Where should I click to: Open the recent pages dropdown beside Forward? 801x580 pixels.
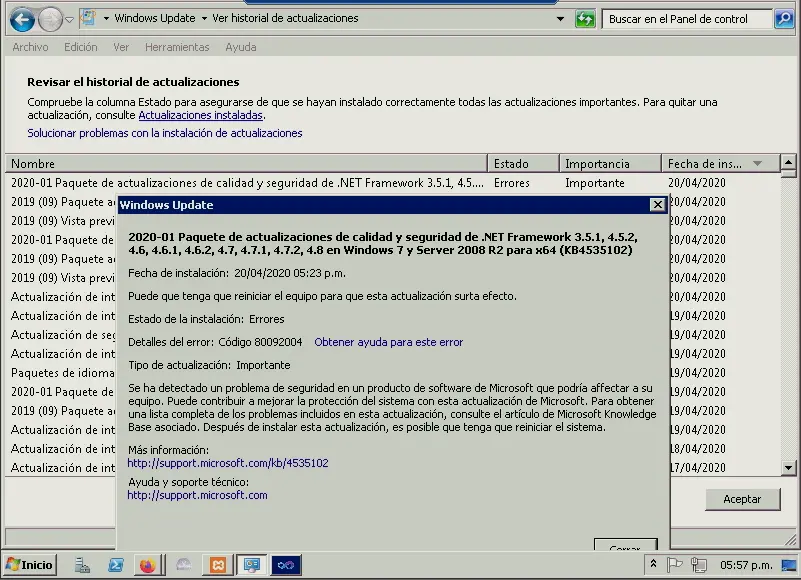pyautogui.click(x=69, y=20)
